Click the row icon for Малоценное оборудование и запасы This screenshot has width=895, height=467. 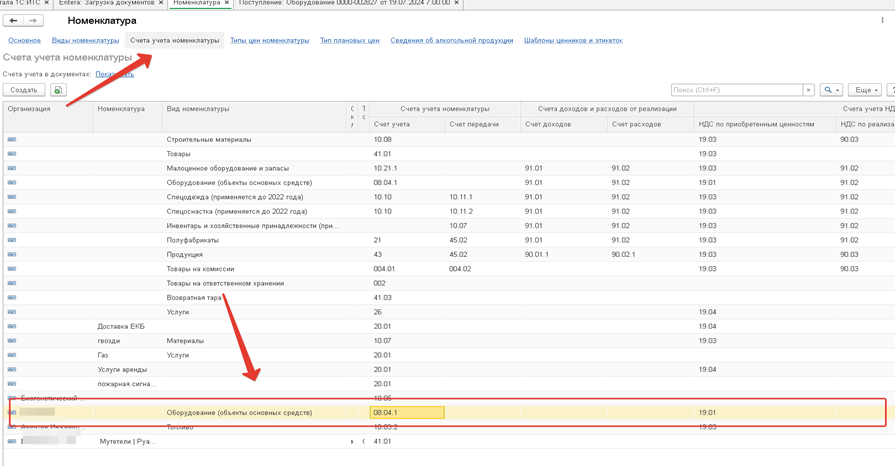point(12,168)
